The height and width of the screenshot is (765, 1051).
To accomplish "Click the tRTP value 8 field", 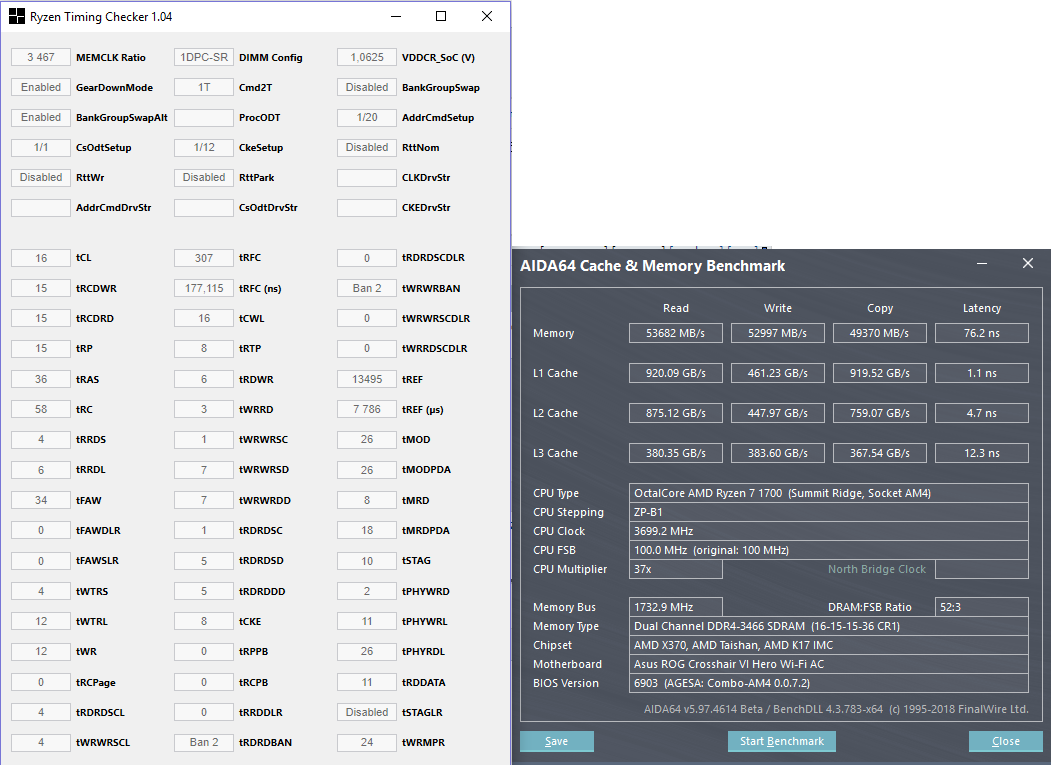I will pyautogui.click(x=204, y=349).
